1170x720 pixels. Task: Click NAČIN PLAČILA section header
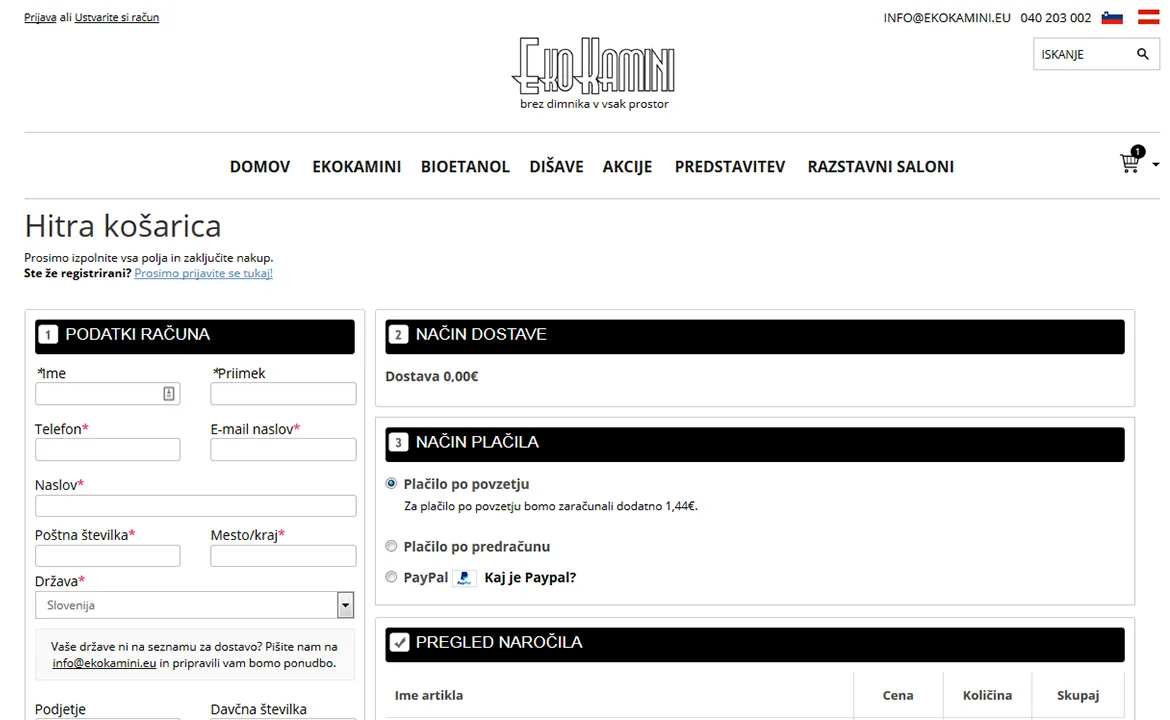[x=754, y=444]
